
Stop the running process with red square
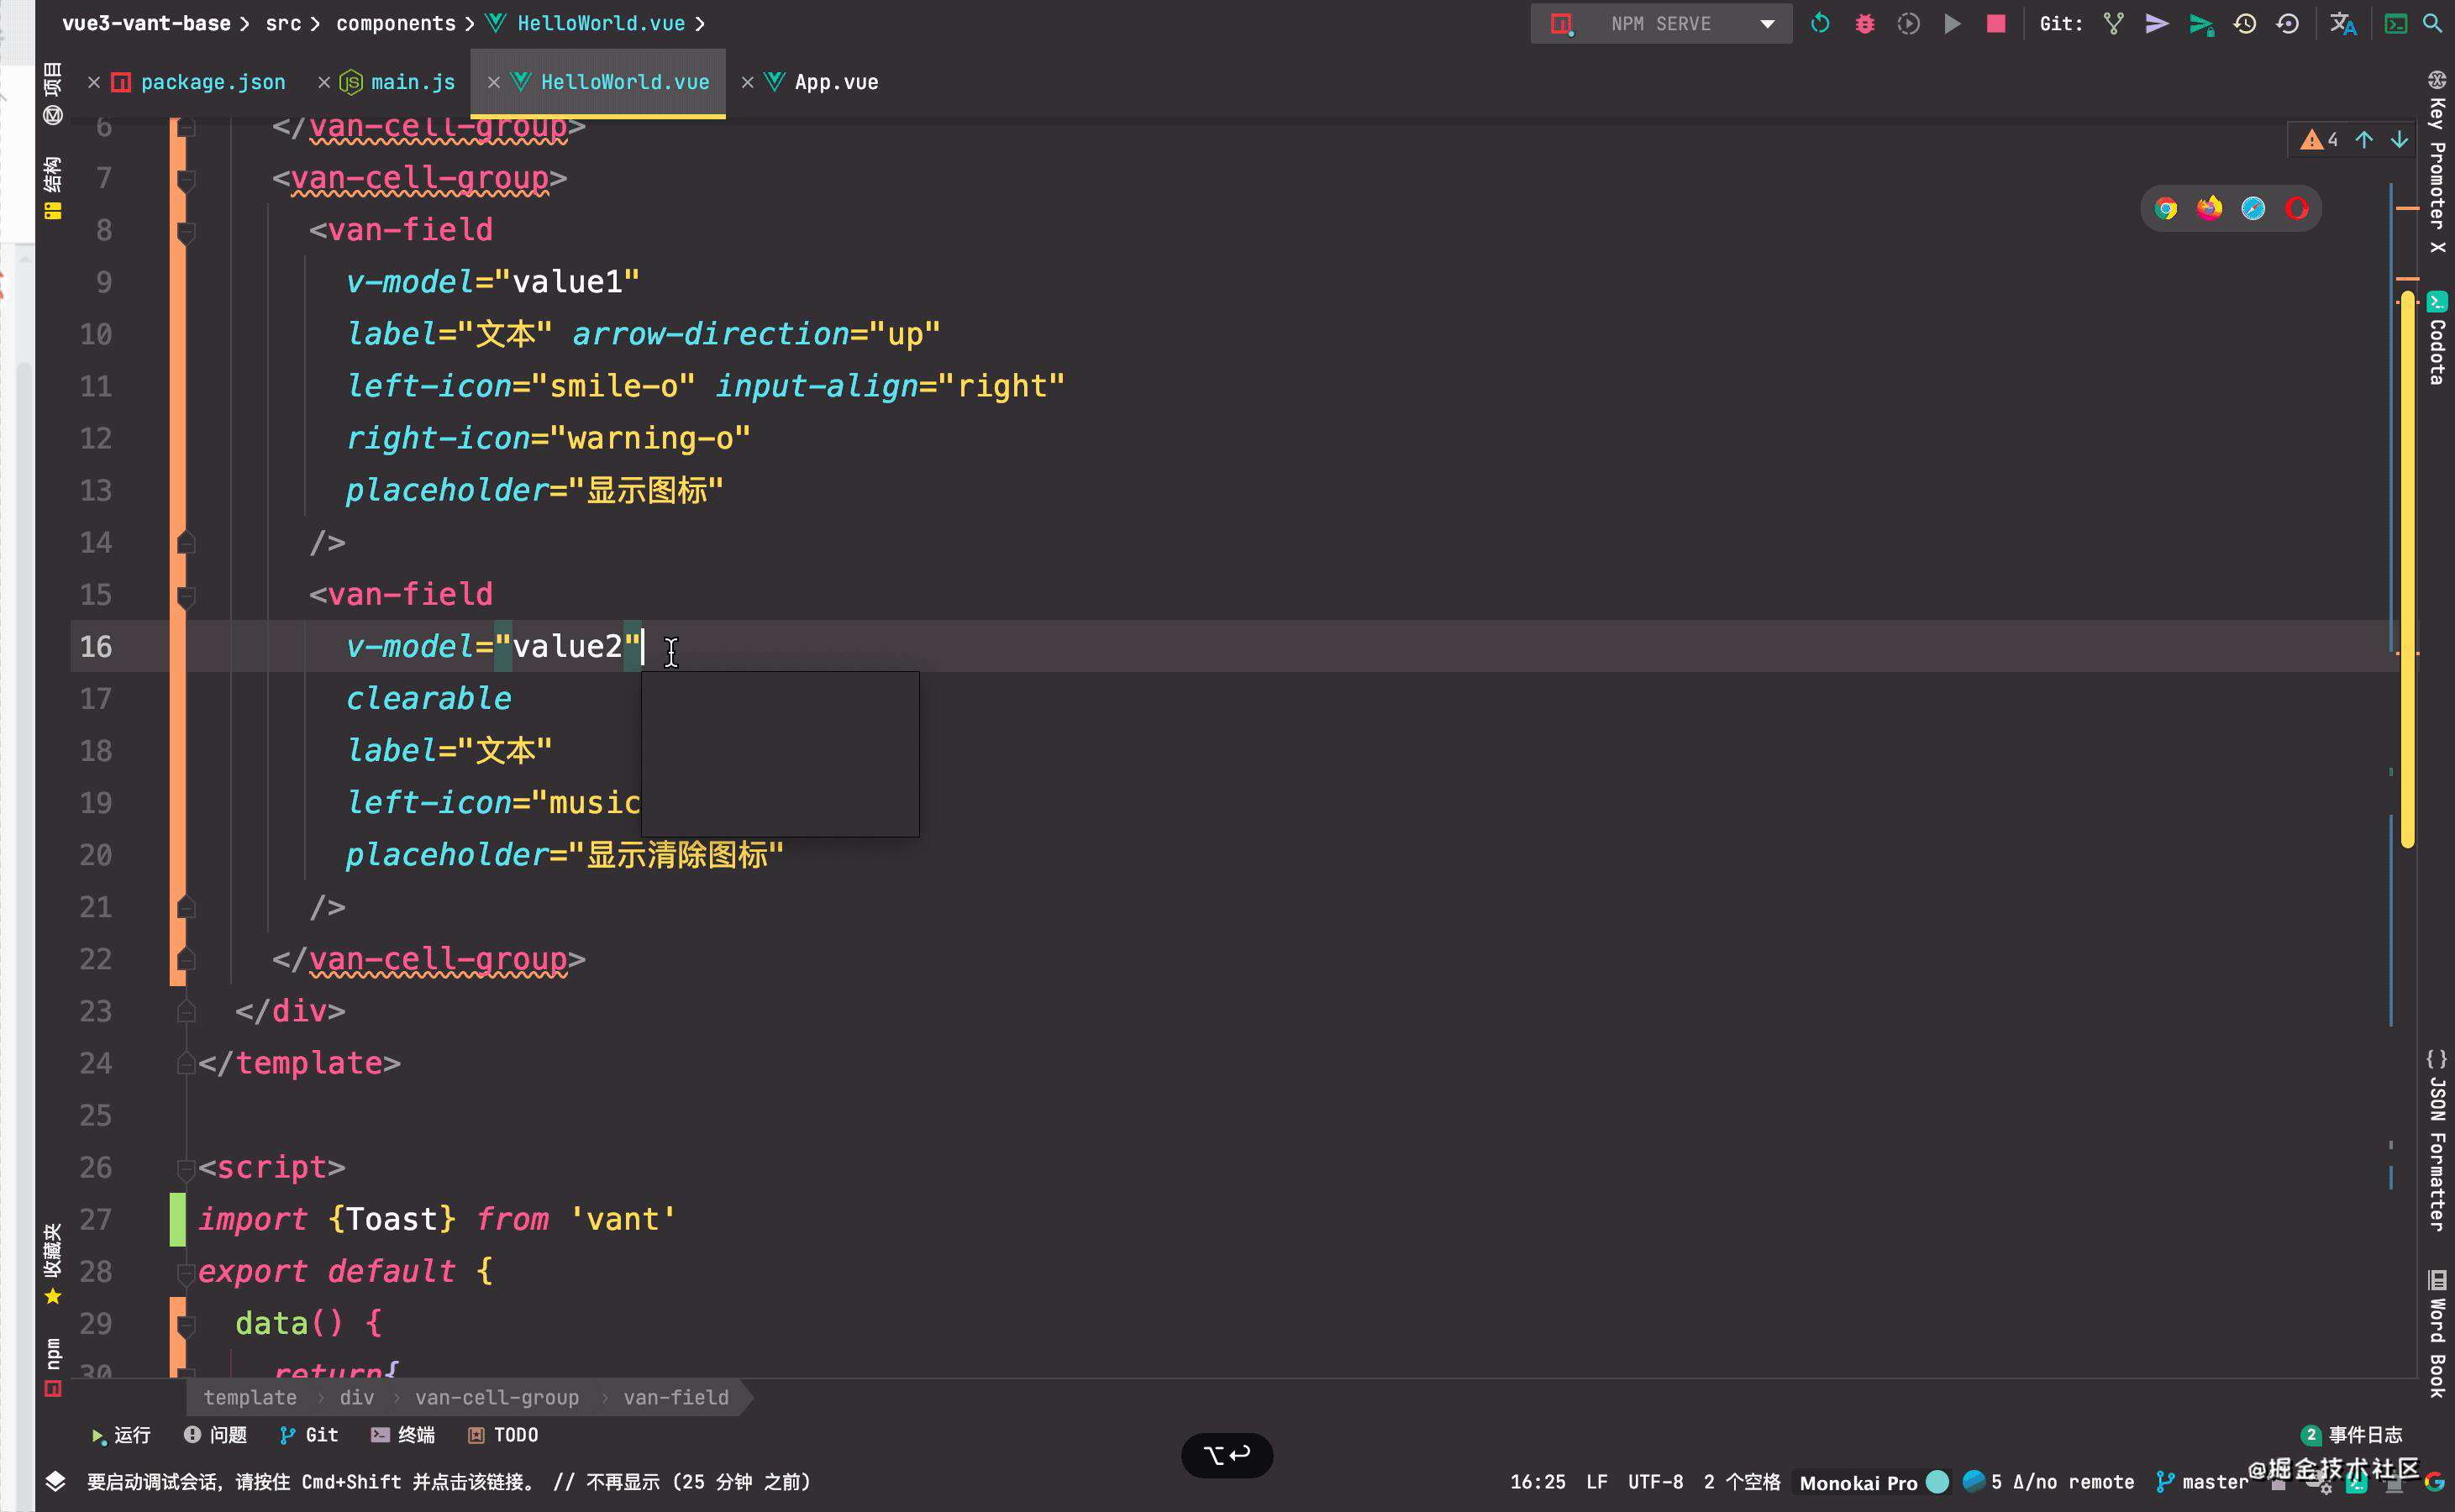[x=1995, y=23]
